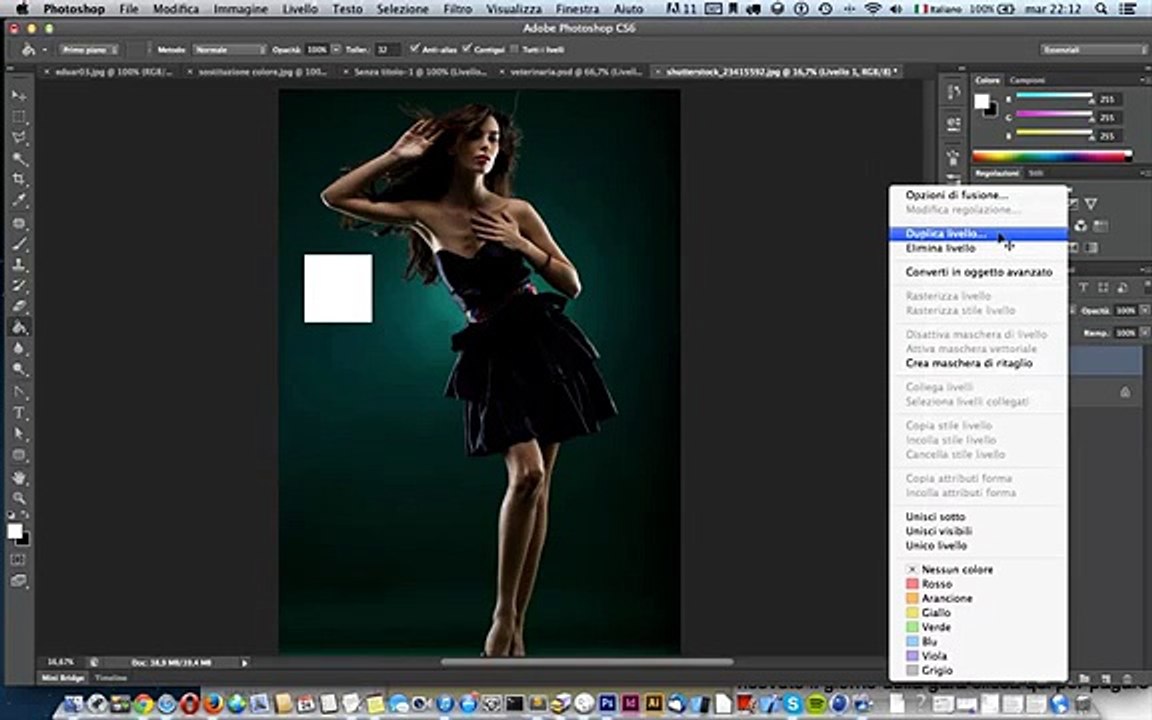Select the Horizontal Type tool

(19, 413)
